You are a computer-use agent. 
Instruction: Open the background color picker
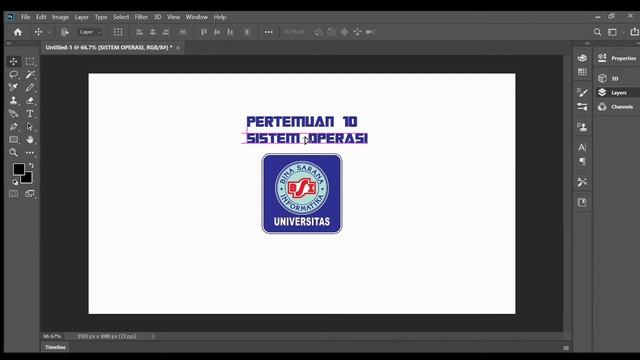(x=29, y=180)
